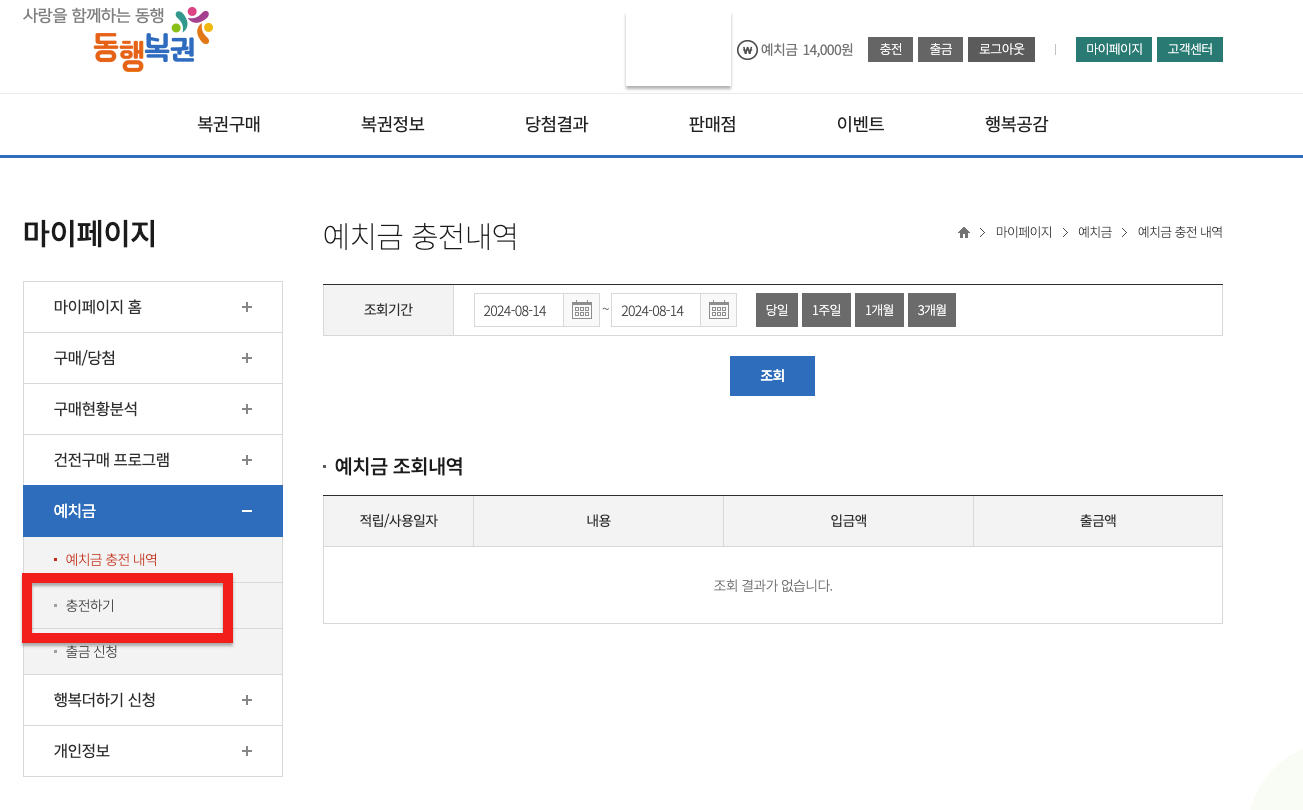This screenshot has width=1303, height=810.
Task: Select the 1주일 period button
Action: [826, 310]
